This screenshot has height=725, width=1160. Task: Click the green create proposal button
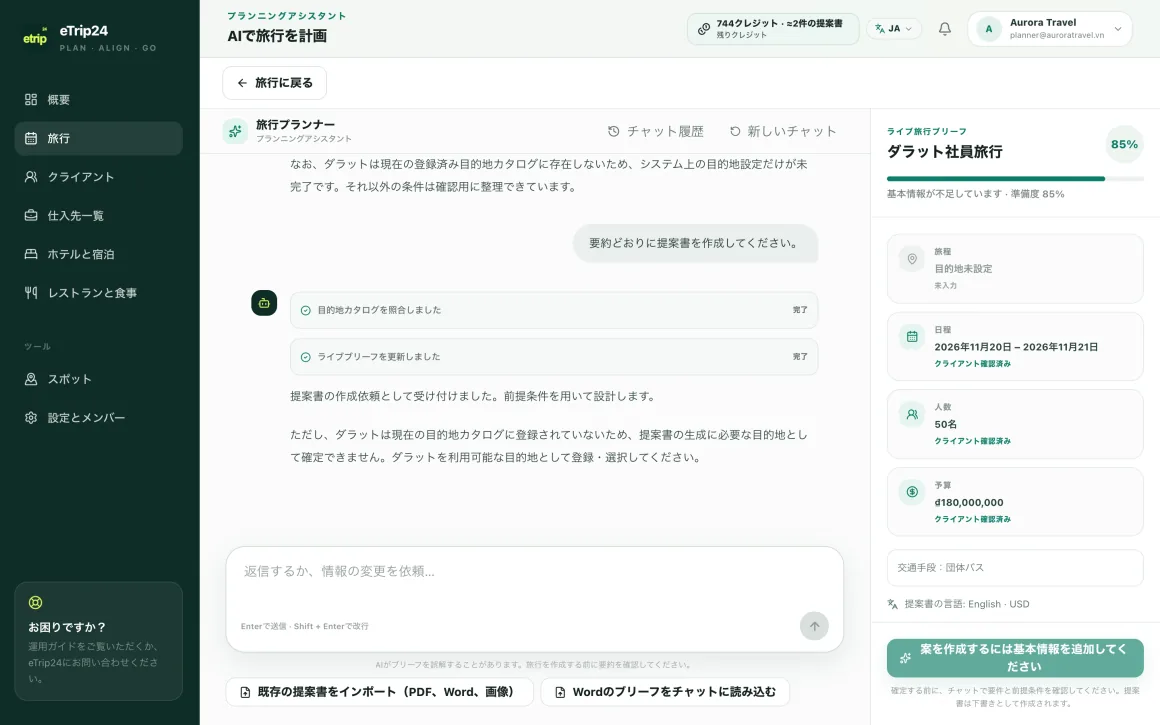(1015, 658)
